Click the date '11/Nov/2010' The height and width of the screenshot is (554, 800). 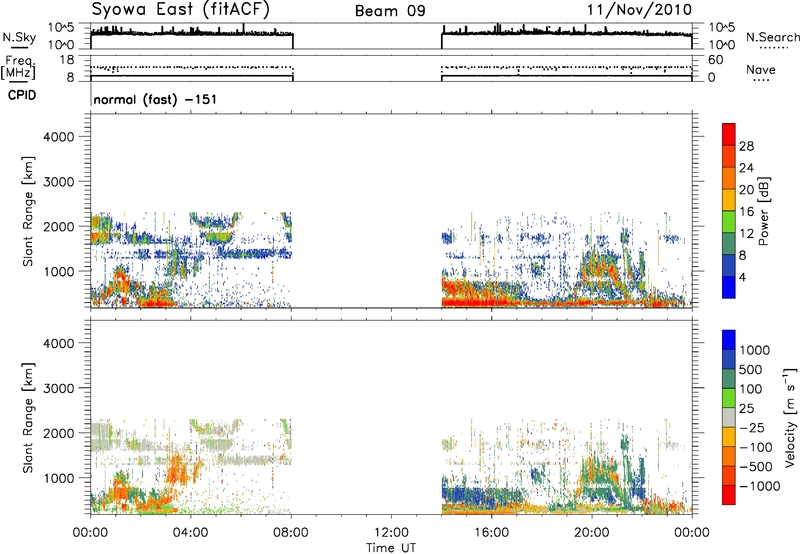point(639,9)
